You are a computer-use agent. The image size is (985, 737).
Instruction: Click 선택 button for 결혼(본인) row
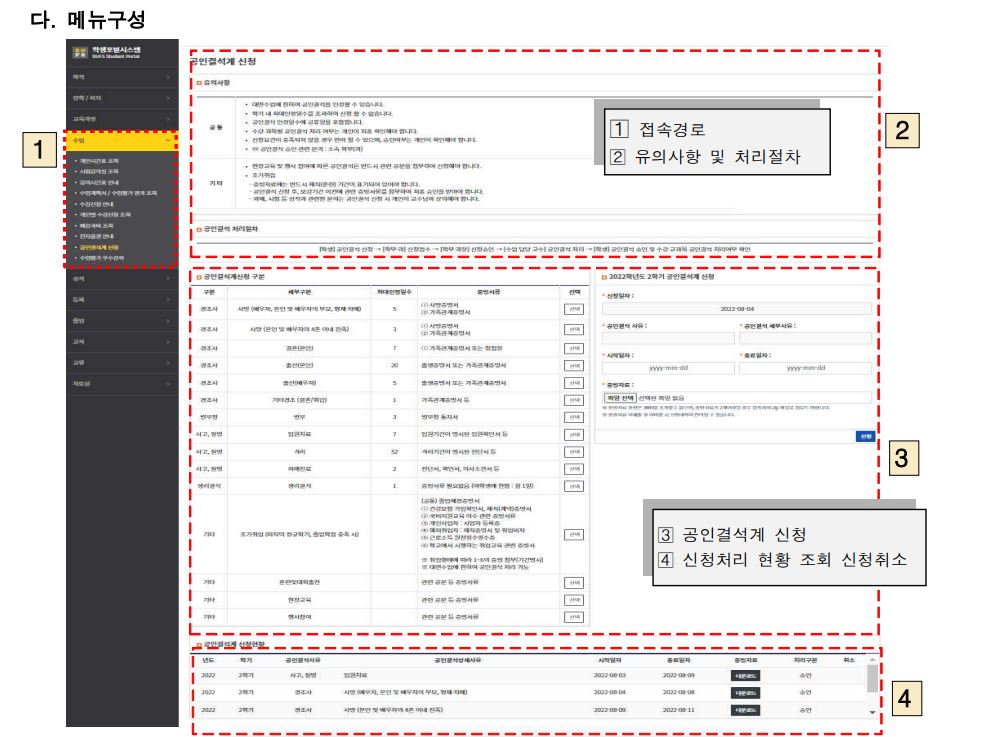(573, 348)
